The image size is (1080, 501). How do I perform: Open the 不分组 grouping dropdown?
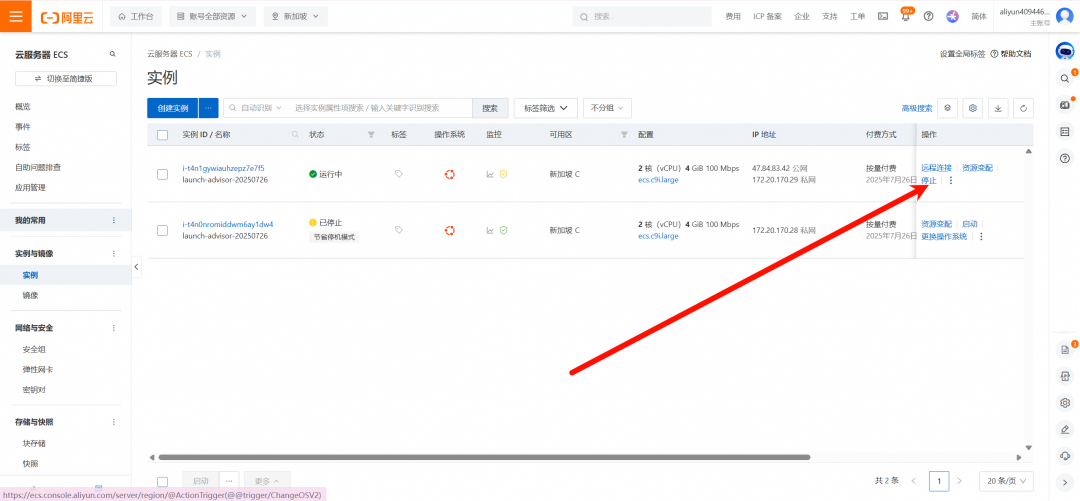tap(608, 108)
